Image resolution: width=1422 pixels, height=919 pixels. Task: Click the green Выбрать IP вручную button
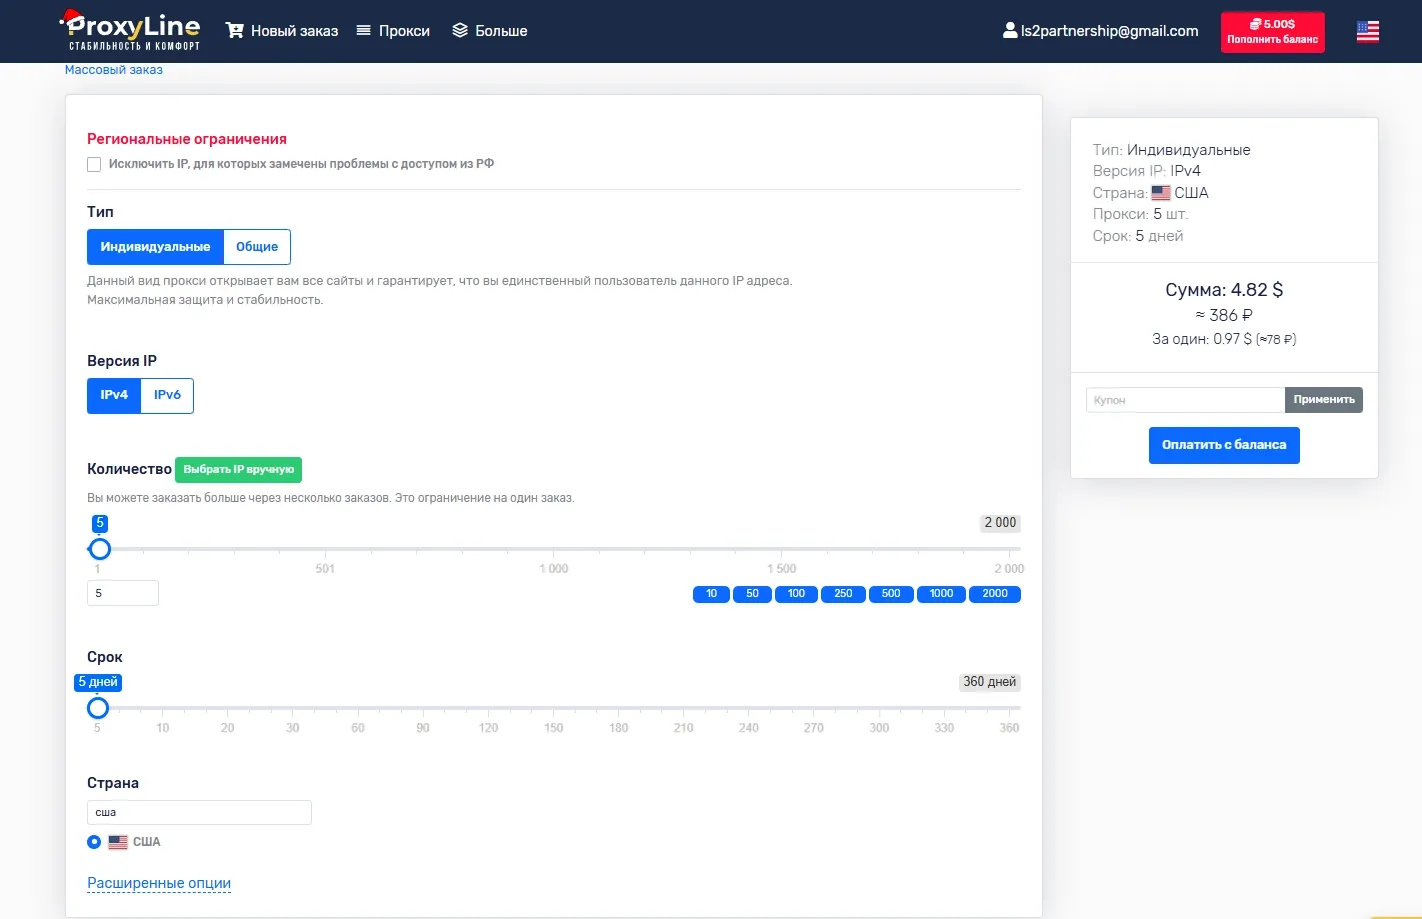(238, 469)
